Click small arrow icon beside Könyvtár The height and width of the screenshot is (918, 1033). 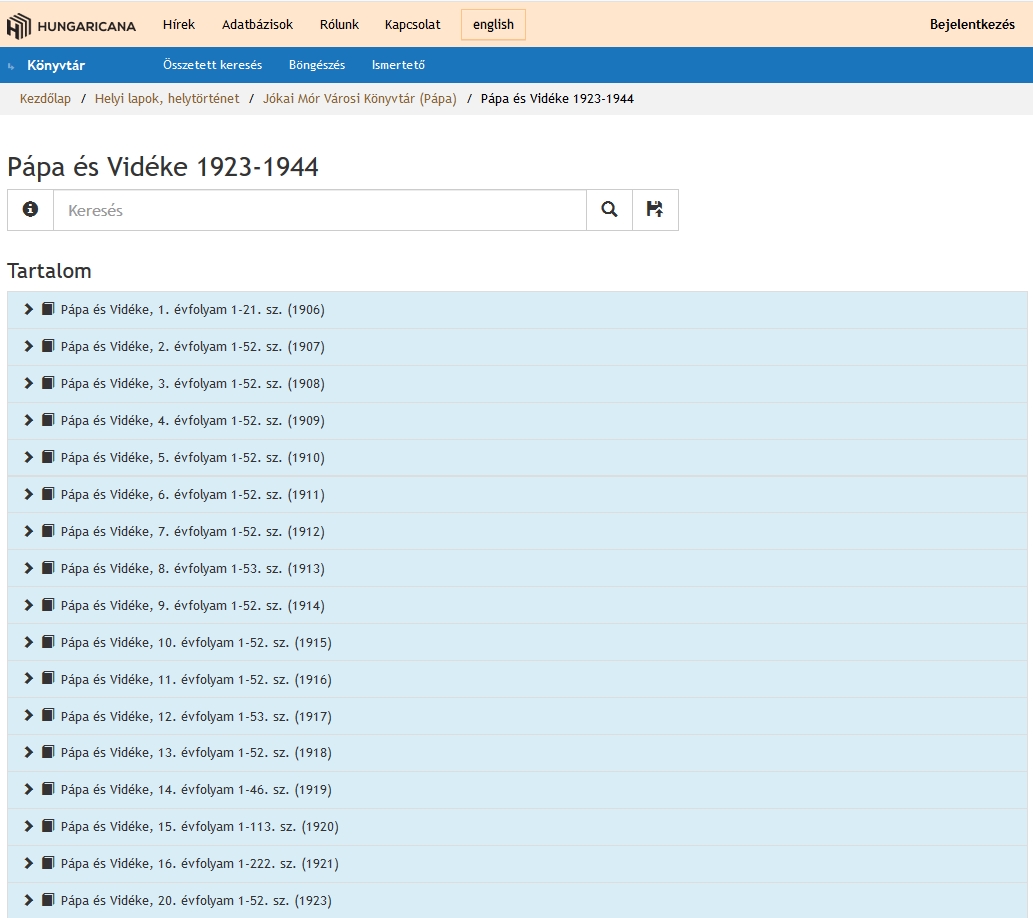pyautogui.click(x=11, y=66)
